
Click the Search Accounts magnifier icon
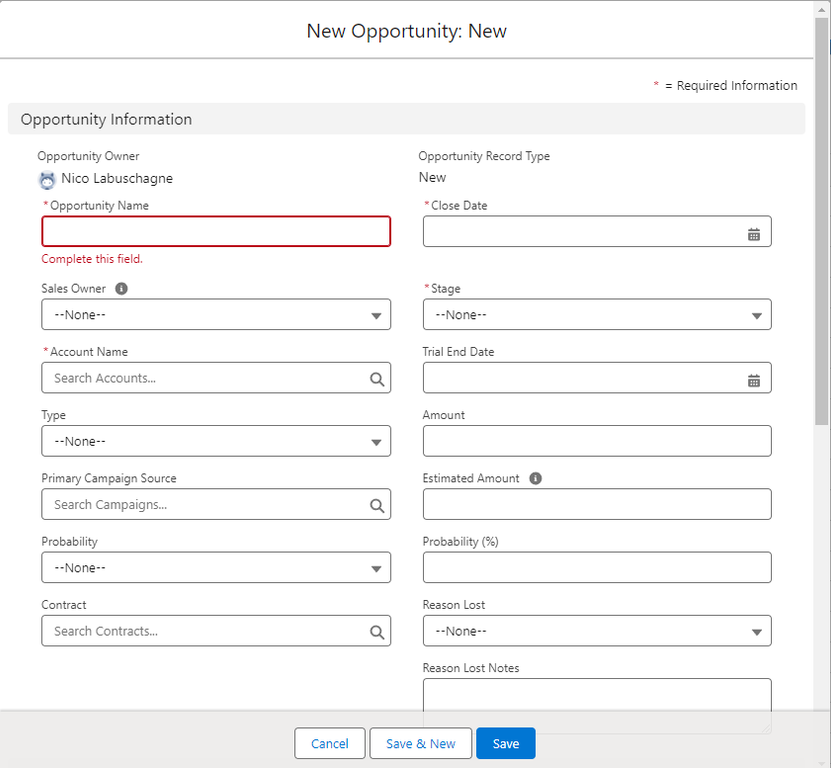[377, 379]
